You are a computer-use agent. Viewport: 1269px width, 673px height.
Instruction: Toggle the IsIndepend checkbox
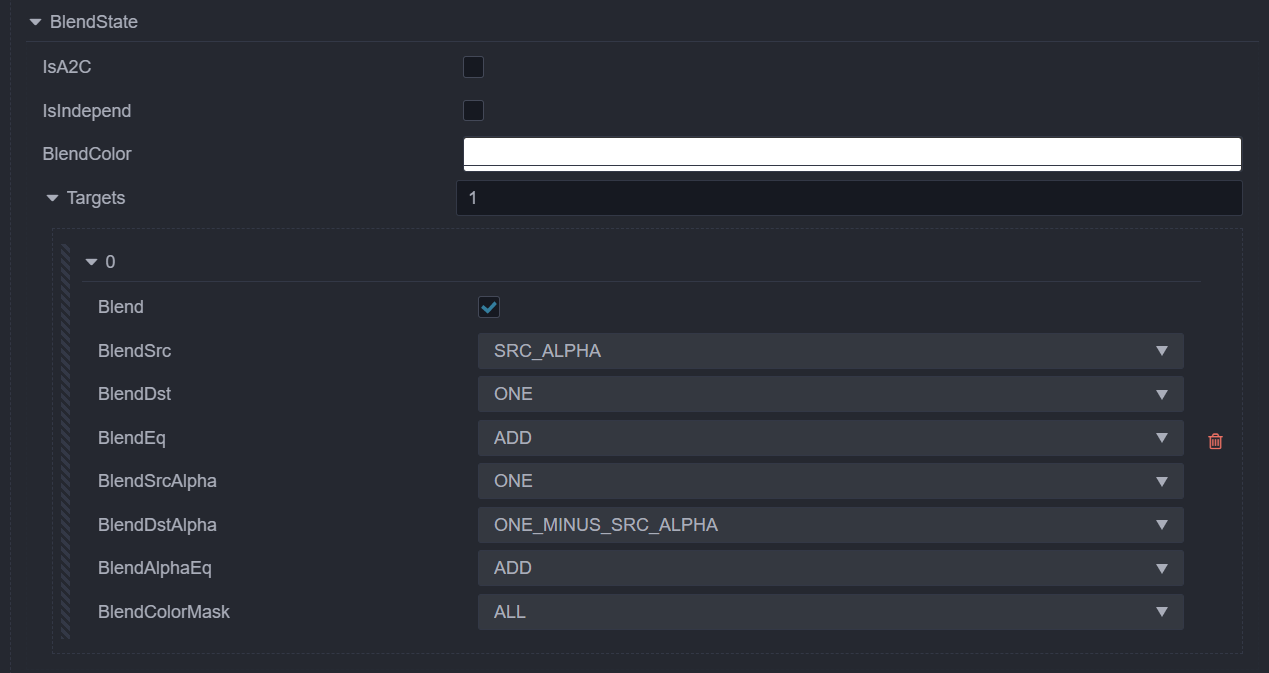click(473, 110)
